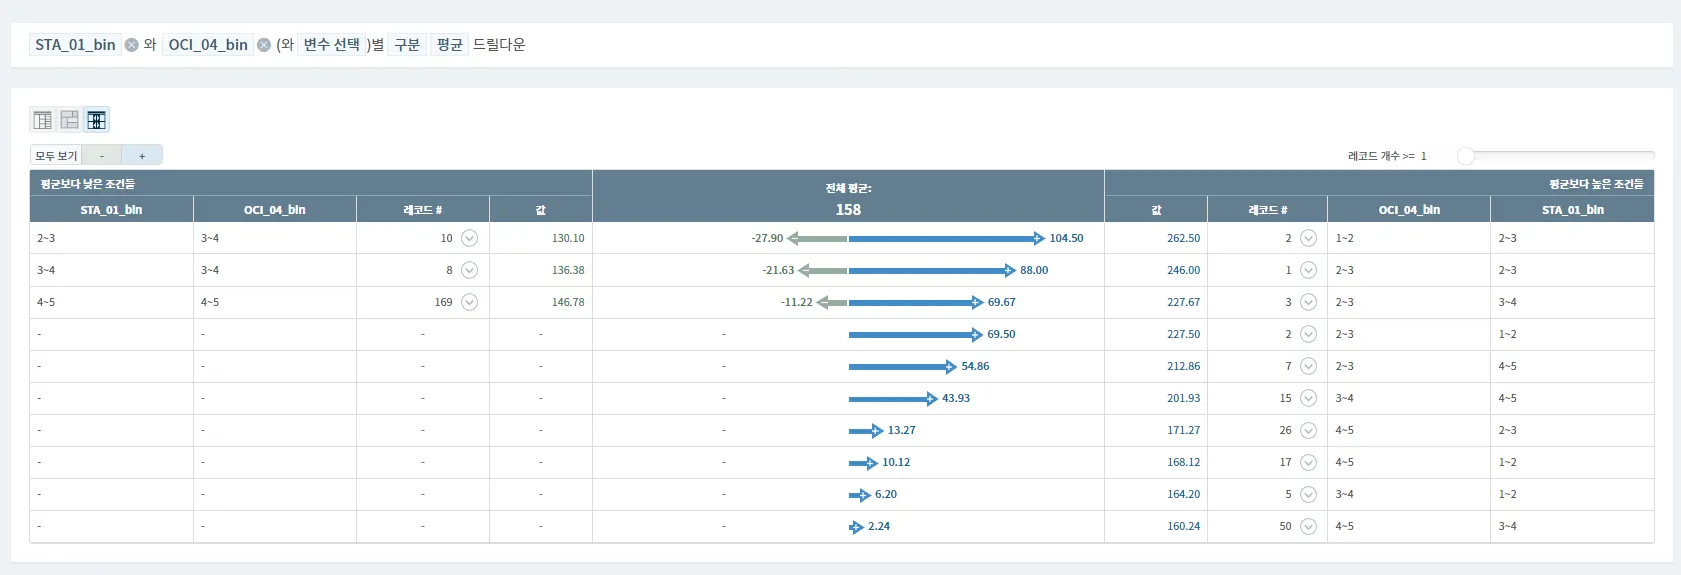Remove the STA_01_bin variable tag
The height and width of the screenshot is (575, 1681).
point(131,45)
